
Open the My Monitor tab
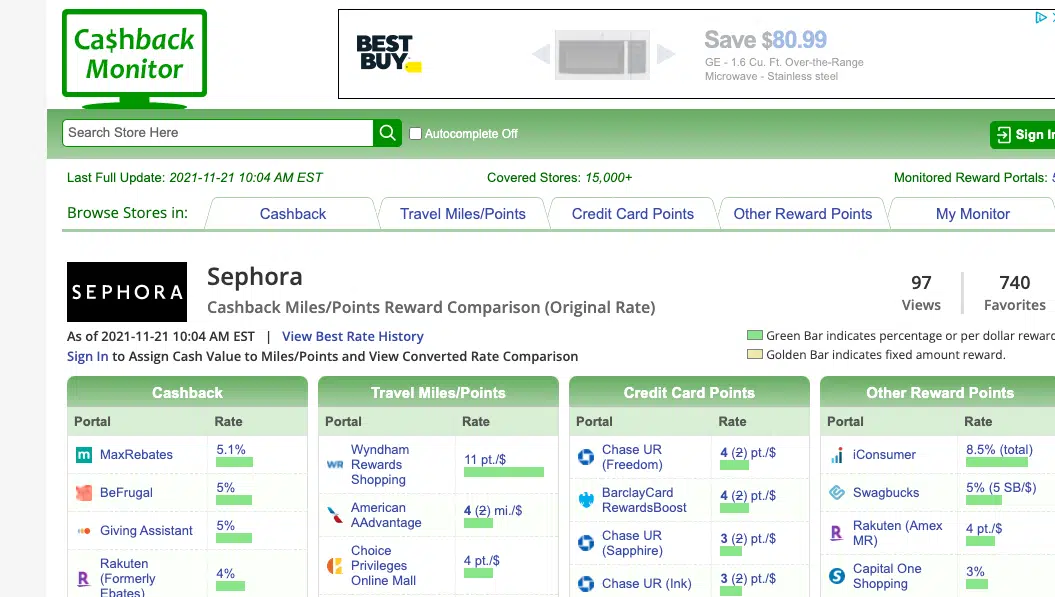(x=972, y=214)
